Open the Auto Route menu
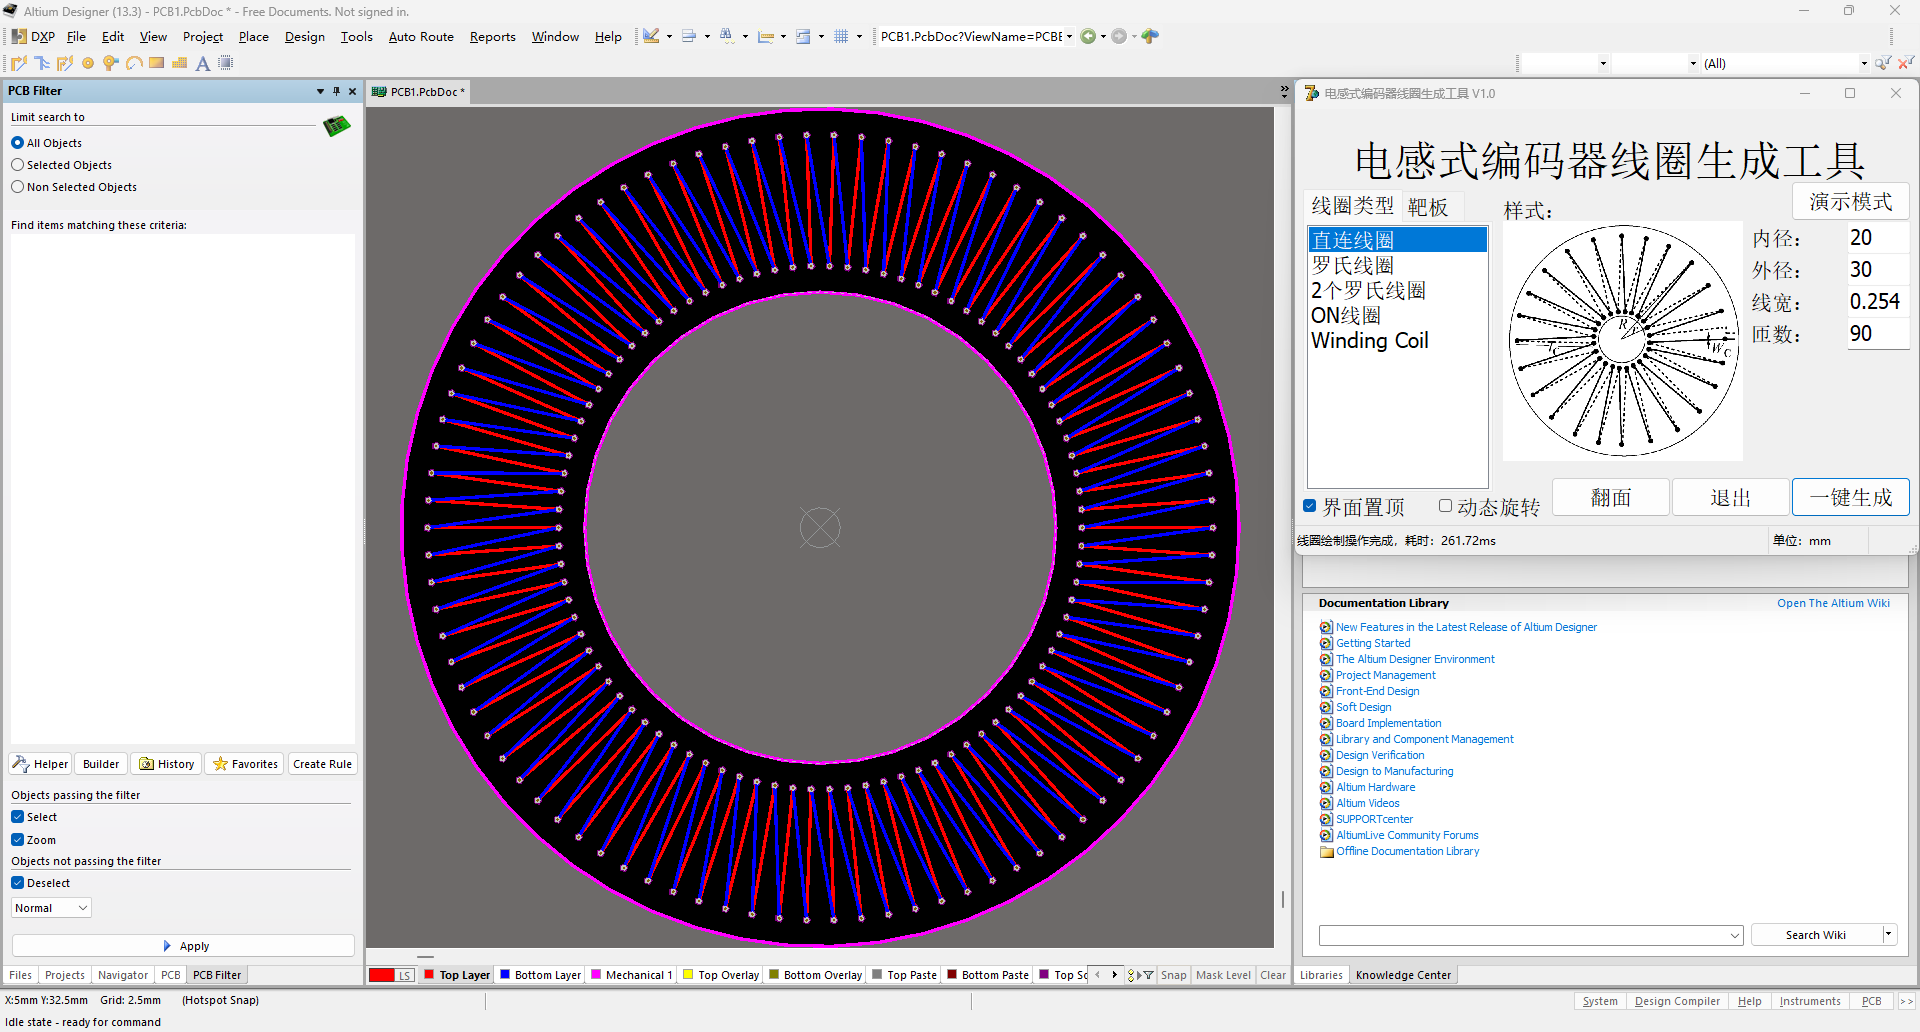1920x1032 pixels. pyautogui.click(x=420, y=37)
